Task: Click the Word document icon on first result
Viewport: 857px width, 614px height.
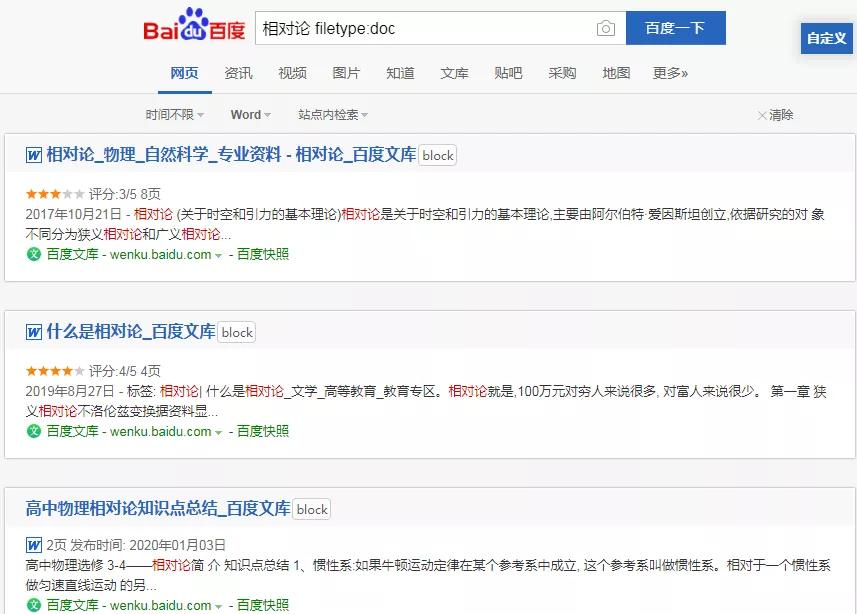Action: pyautogui.click(x=32, y=155)
